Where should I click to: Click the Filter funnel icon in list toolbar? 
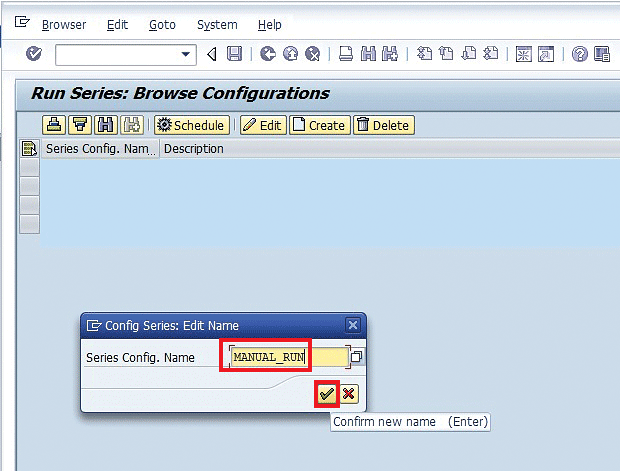pos(80,125)
